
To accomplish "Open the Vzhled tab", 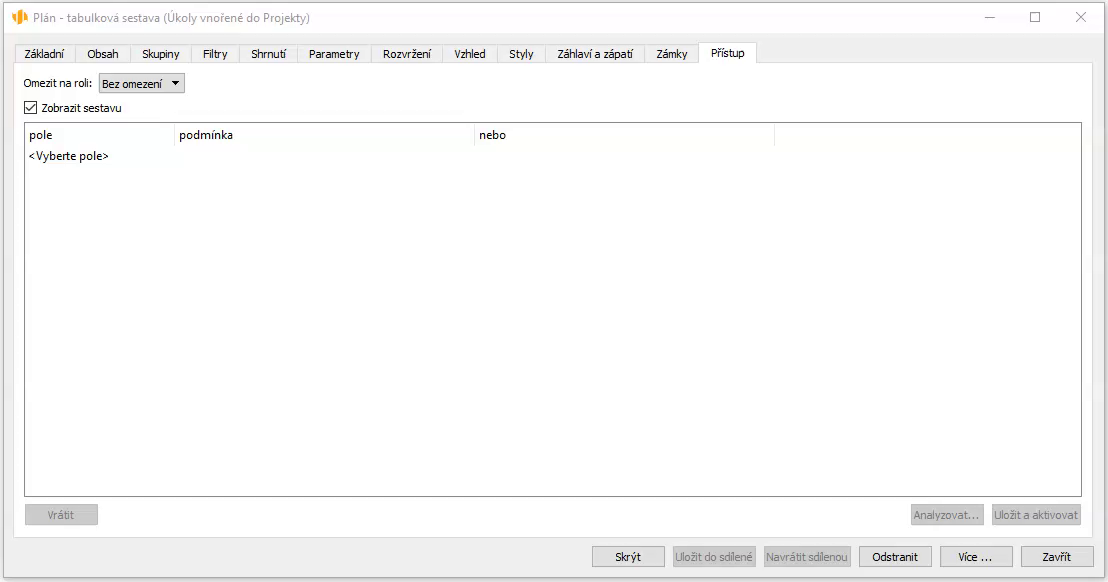I will [x=470, y=54].
